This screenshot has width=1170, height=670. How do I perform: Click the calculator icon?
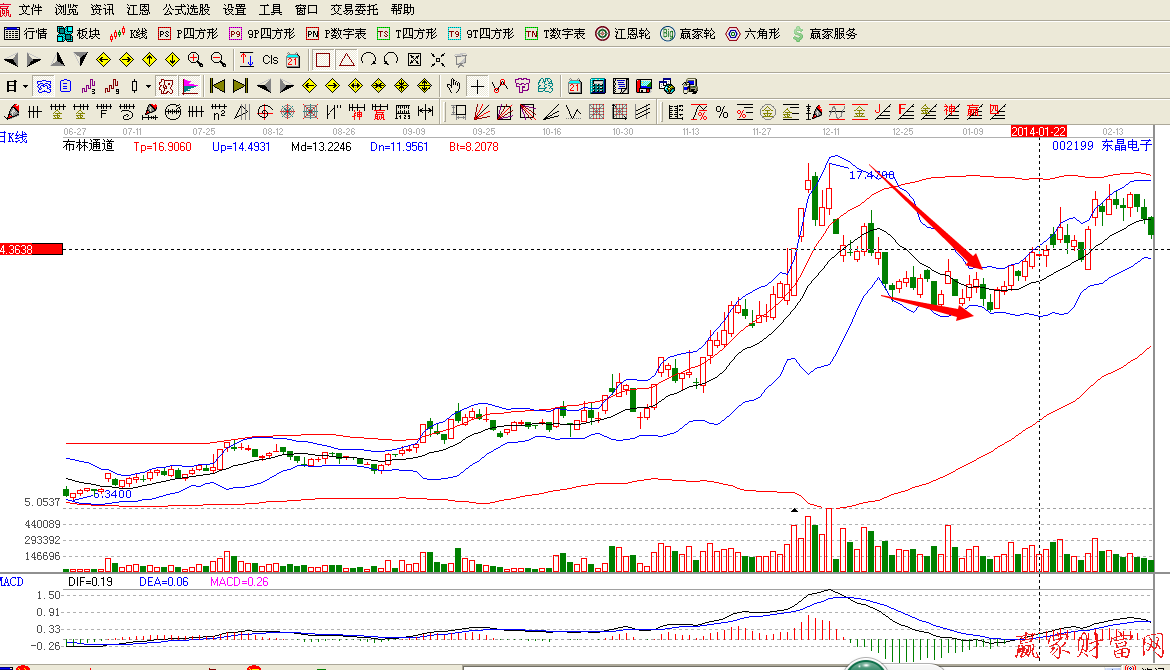tap(598, 85)
